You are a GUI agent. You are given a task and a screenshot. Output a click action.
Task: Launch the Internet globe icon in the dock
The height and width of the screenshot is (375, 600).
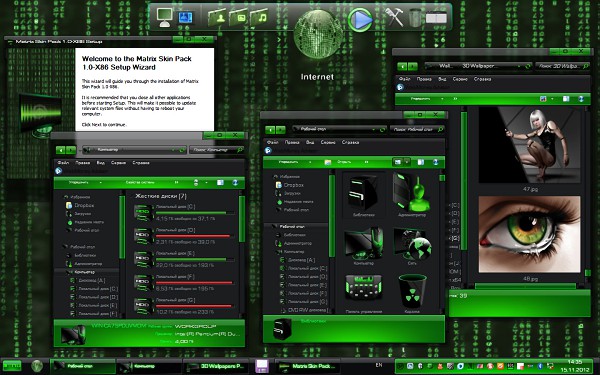pos(318,34)
